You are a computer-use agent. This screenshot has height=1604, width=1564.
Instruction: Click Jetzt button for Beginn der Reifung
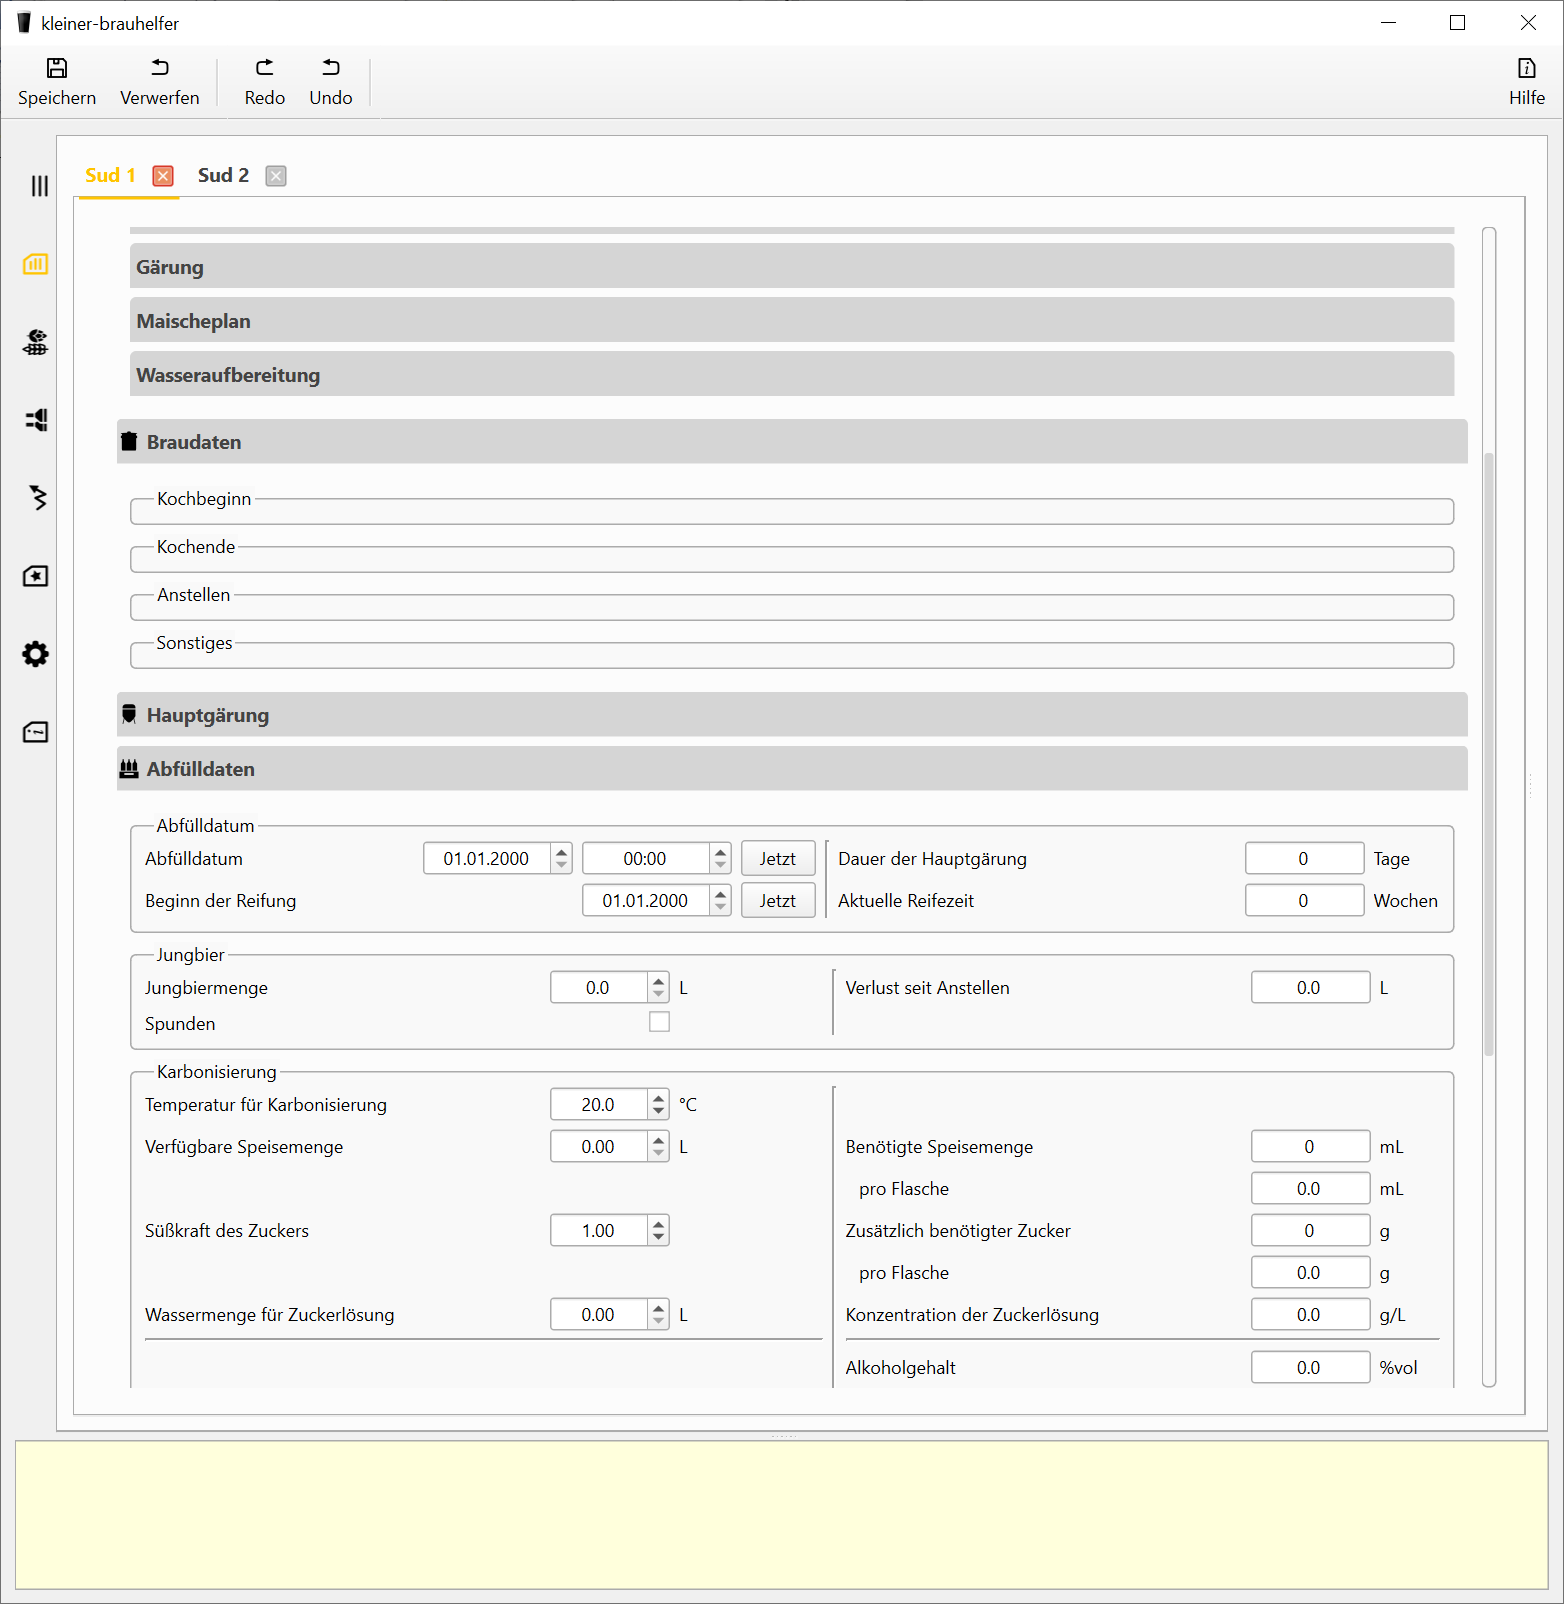click(777, 901)
